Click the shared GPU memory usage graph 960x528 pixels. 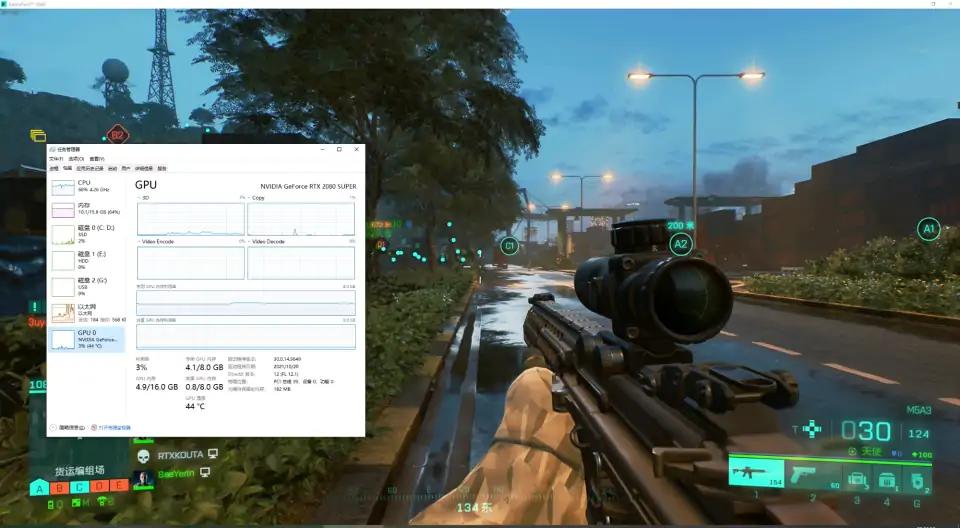(x=246, y=336)
